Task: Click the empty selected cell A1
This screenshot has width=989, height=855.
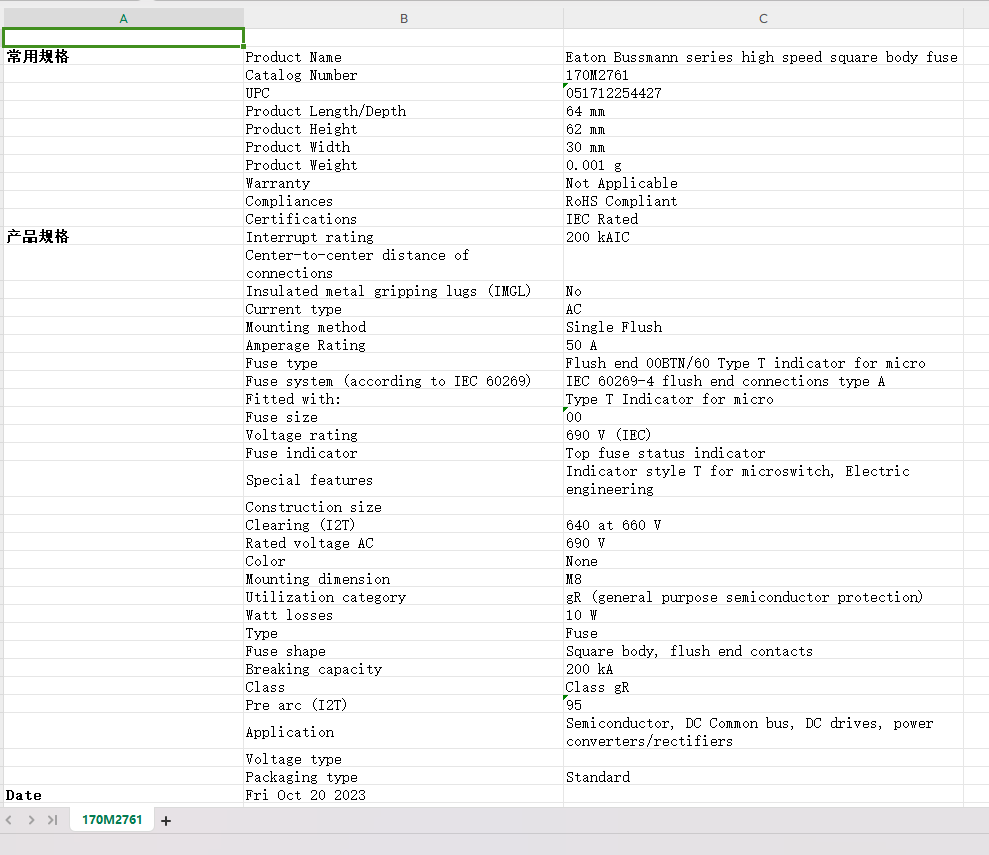Action: pos(124,38)
